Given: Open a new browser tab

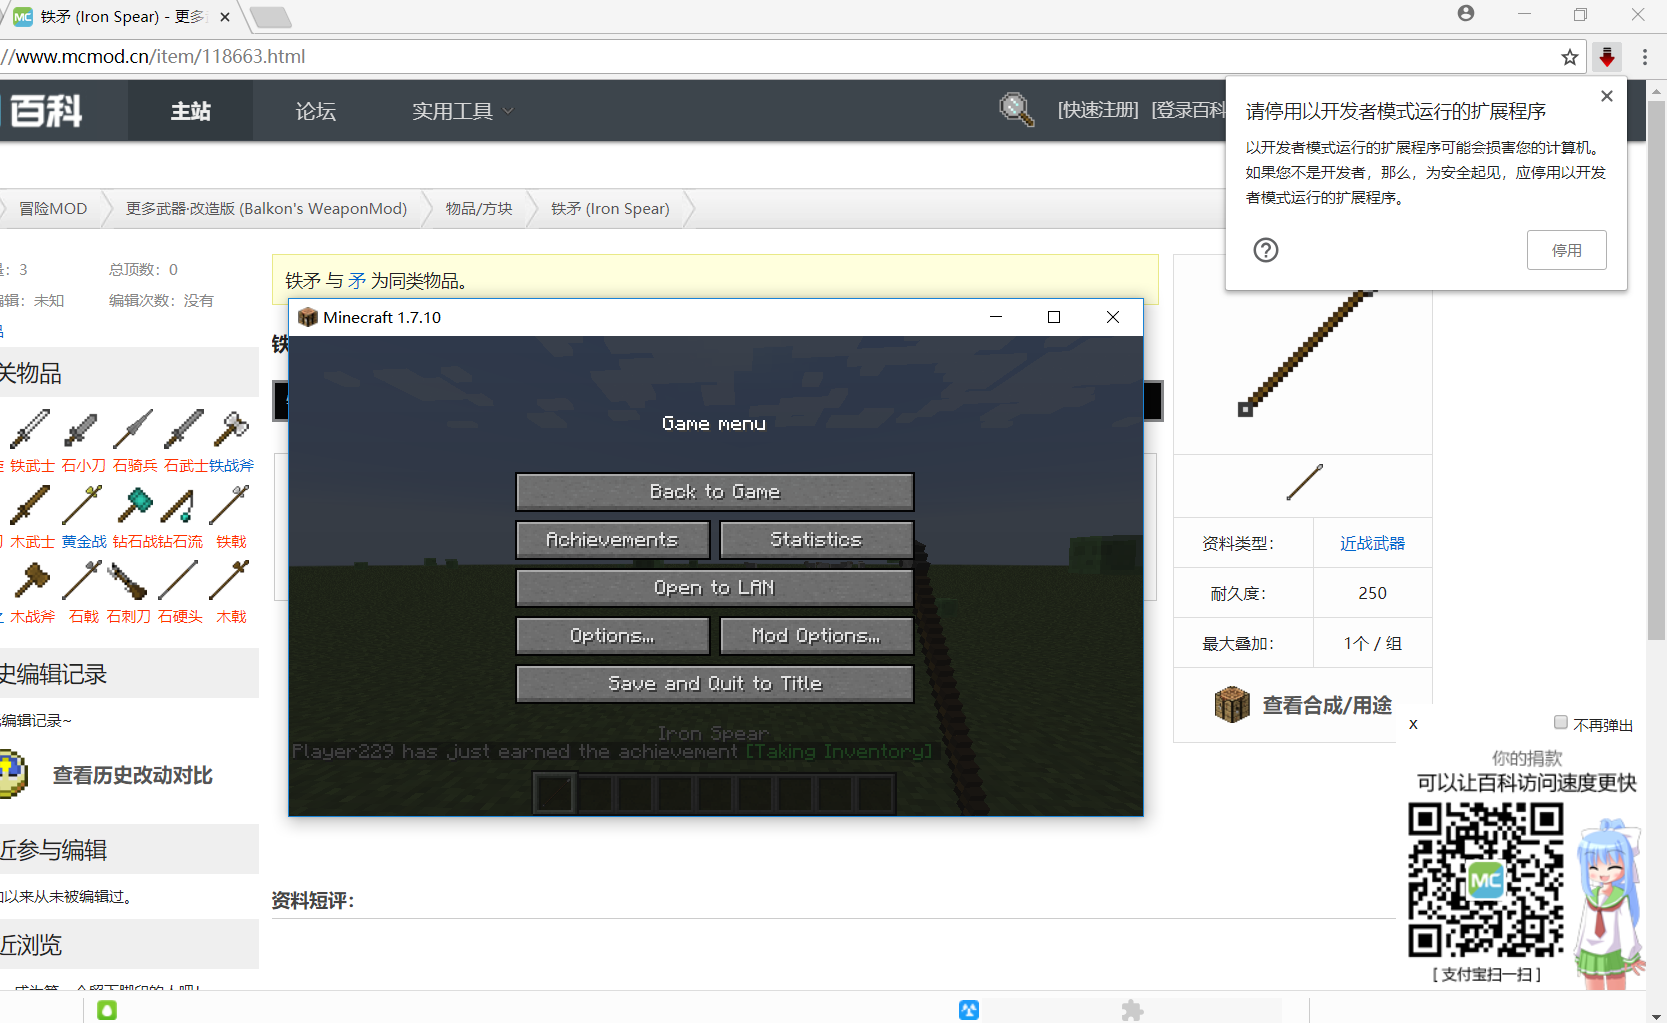Looking at the screenshot, I should pos(270,17).
